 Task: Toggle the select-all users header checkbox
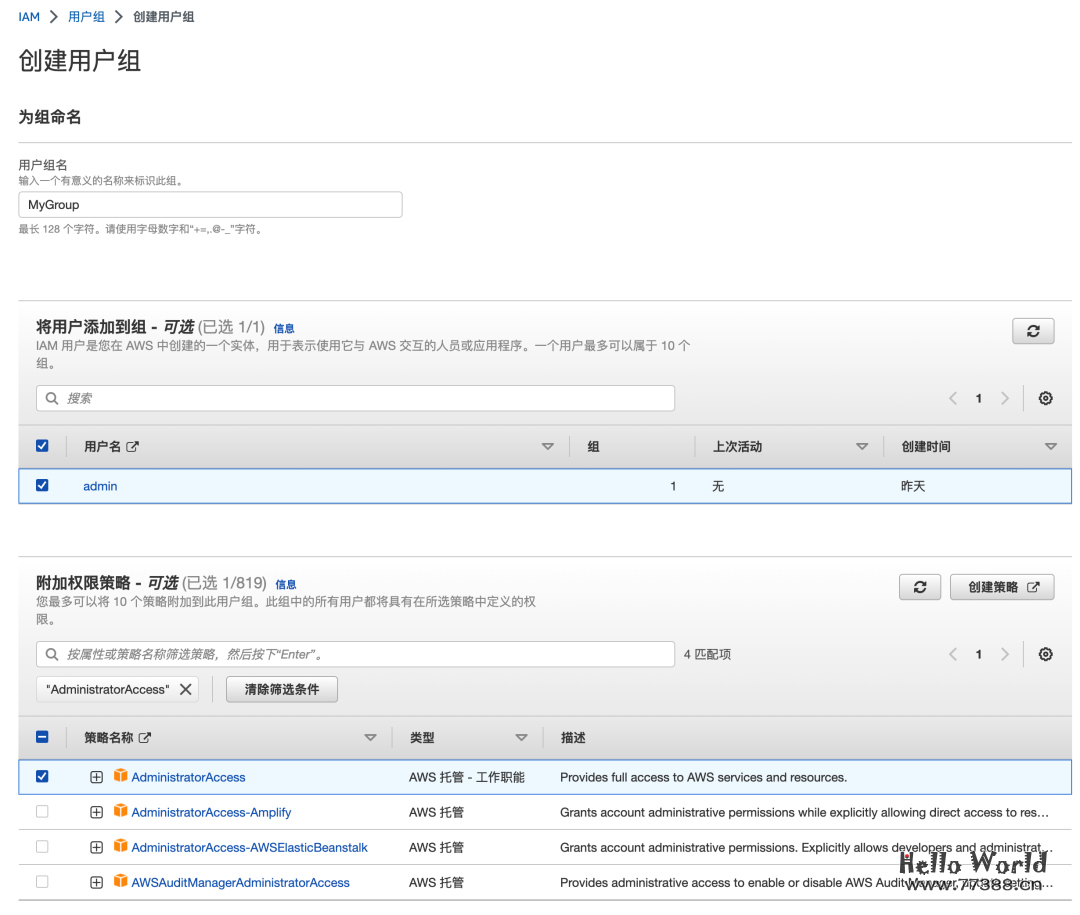click(x=41, y=446)
